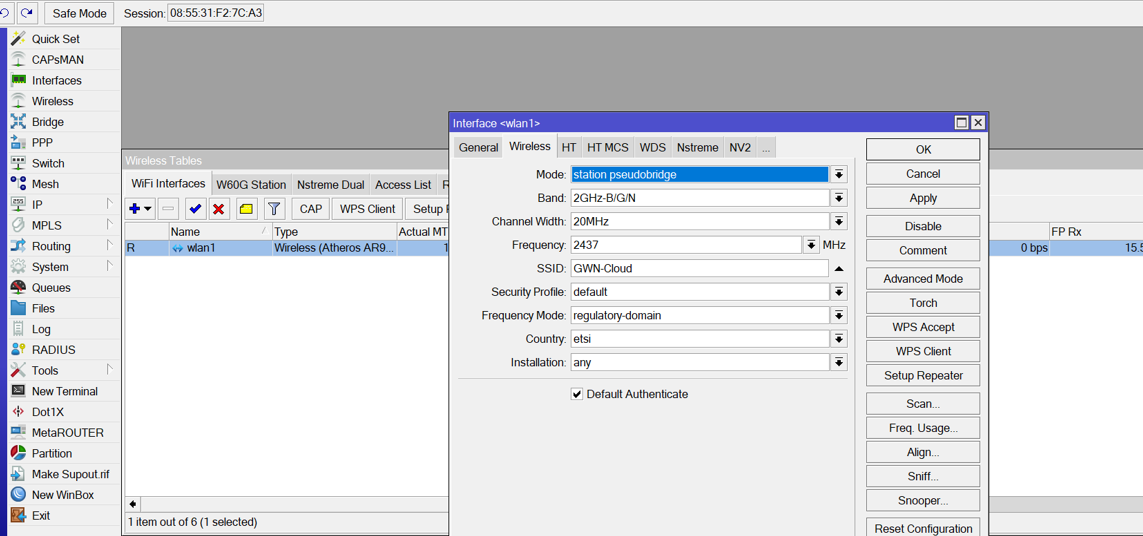Image resolution: width=1143 pixels, height=536 pixels.
Task: Click the red X Disable icon
Action: tap(217, 209)
